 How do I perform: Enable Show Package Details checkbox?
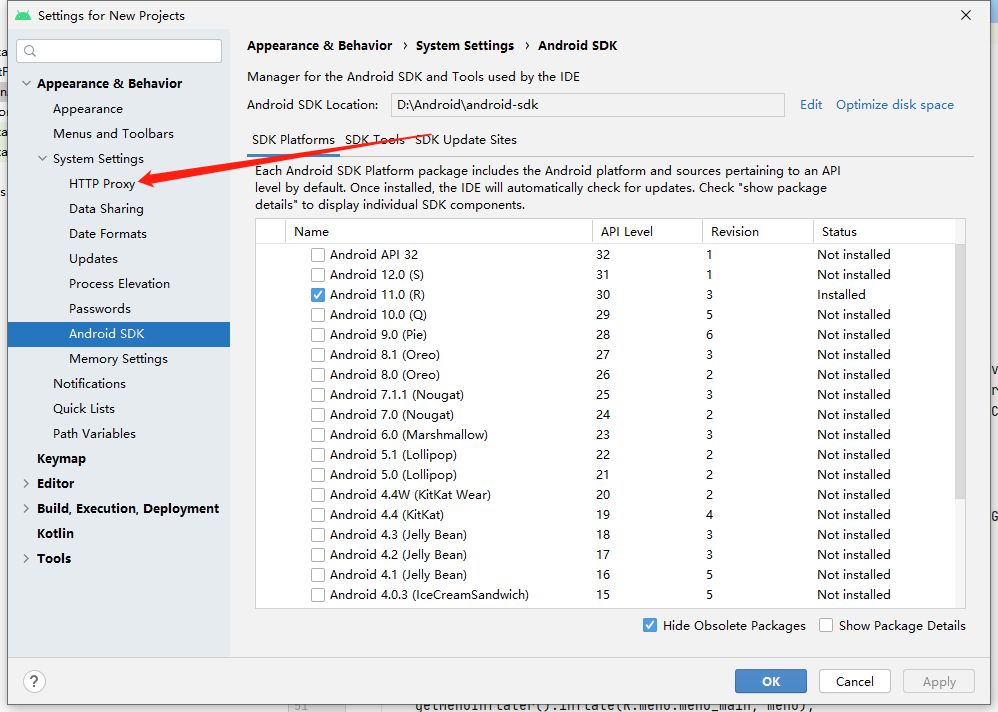[826, 625]
